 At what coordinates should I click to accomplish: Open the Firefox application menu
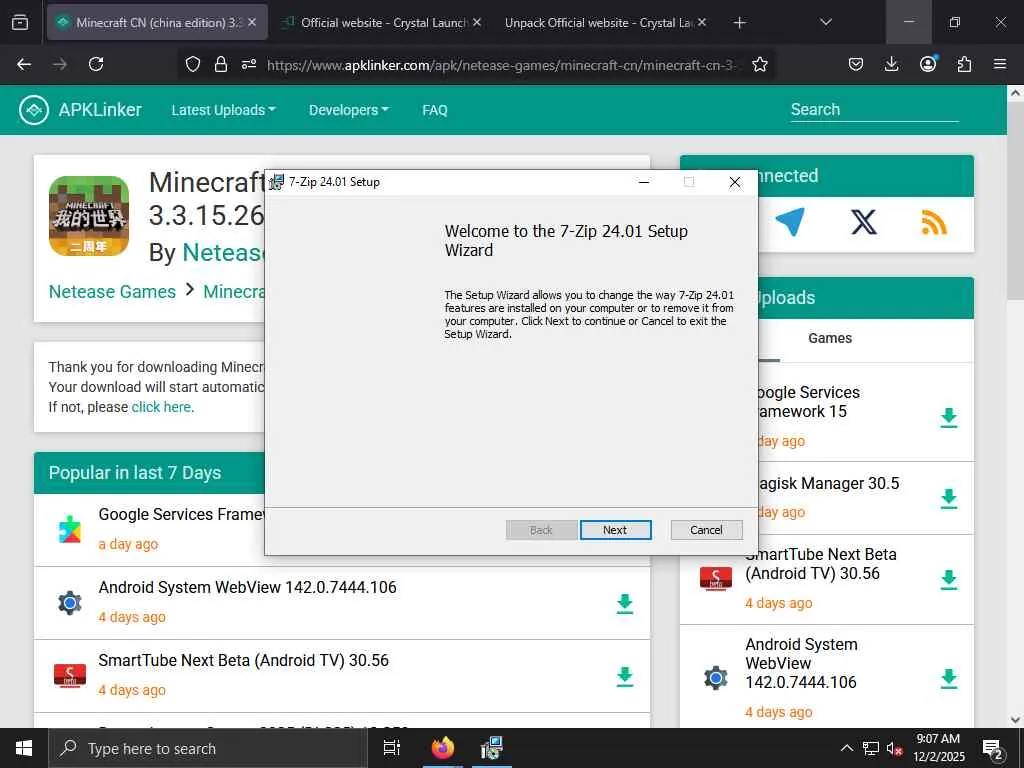click(x=1000, y=64)
